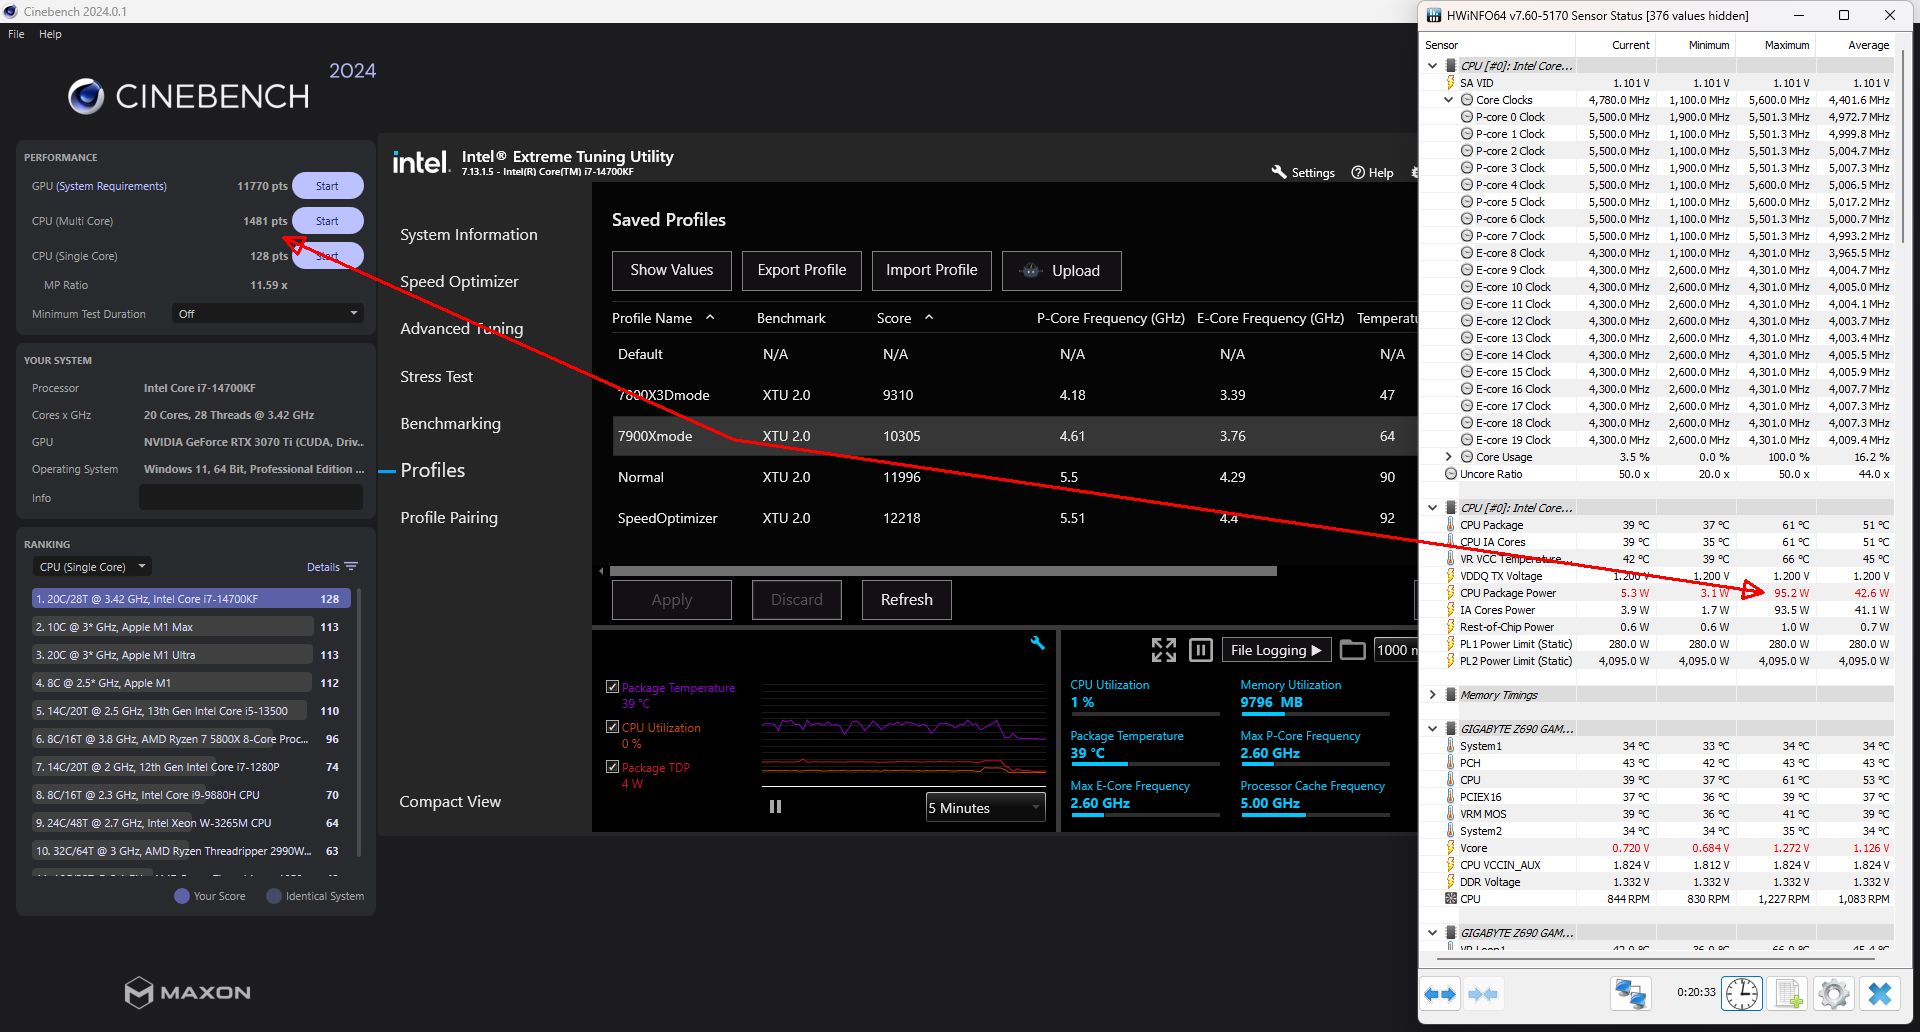1920x1032 pixels.
Task: Expand the Memory Timings group
Action: click(x=1433, y=695)
